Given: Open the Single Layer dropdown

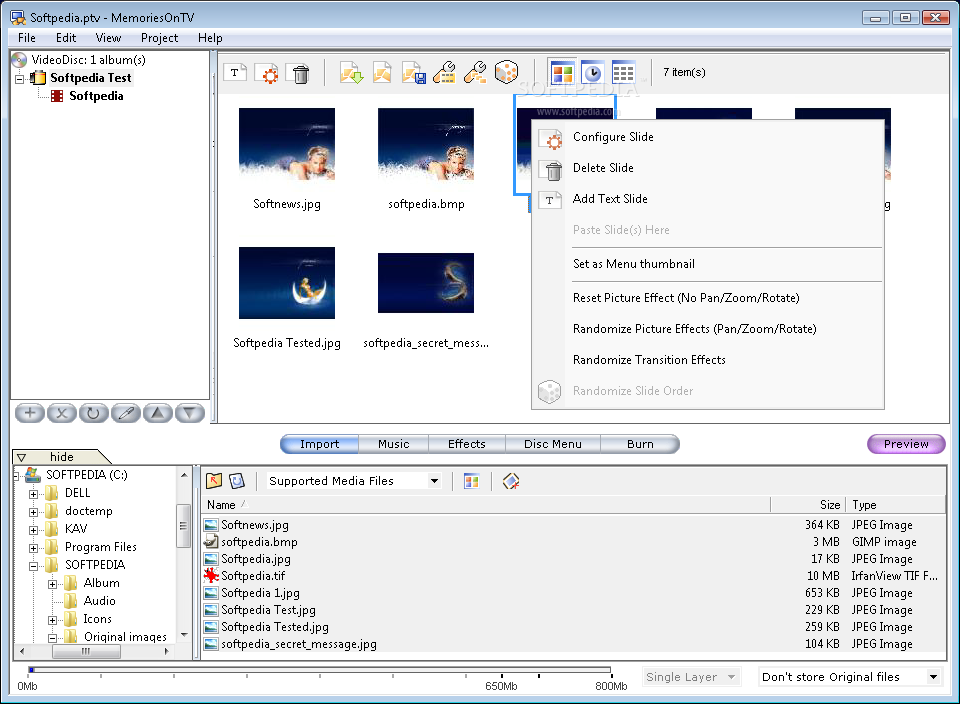Looking at the screenshot, I should point(732,677).
